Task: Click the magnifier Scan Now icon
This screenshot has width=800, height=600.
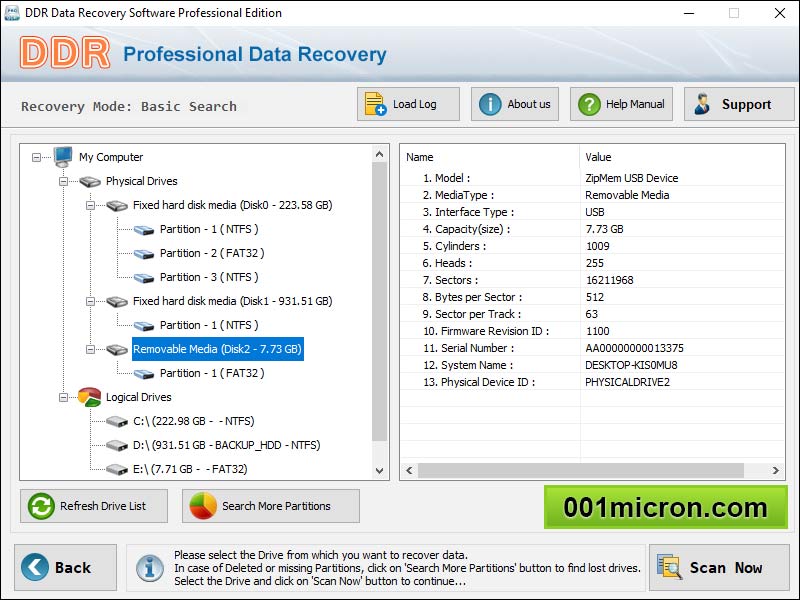Action: pos(669,567)
